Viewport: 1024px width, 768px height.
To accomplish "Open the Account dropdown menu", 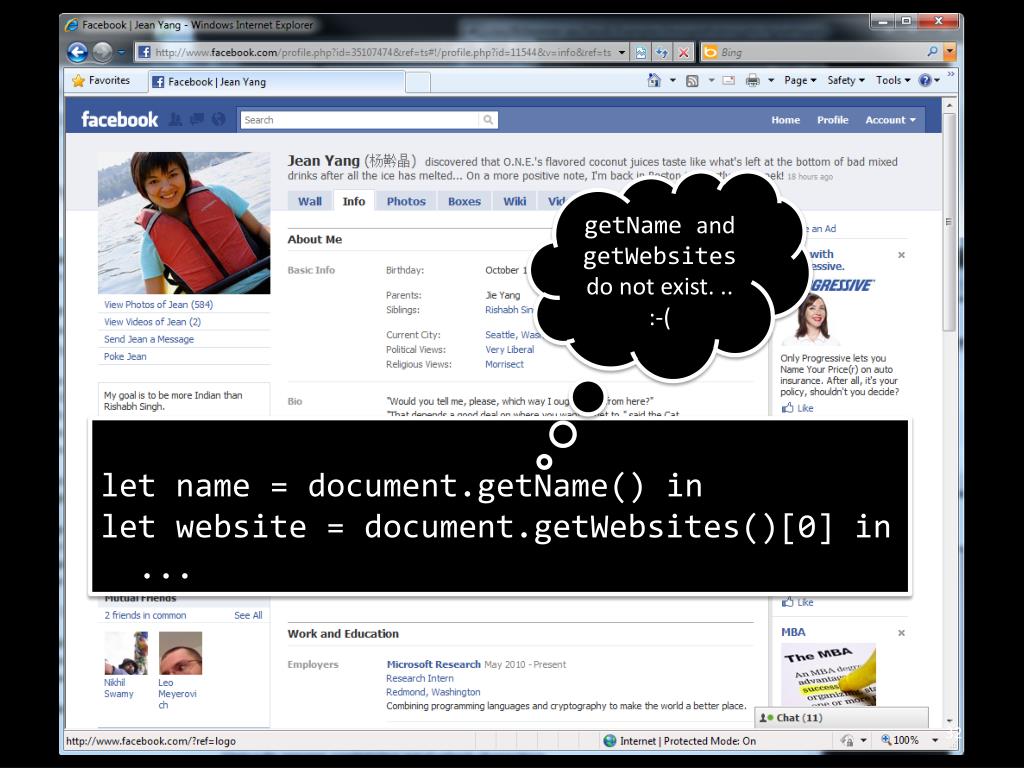I will 891,120.
